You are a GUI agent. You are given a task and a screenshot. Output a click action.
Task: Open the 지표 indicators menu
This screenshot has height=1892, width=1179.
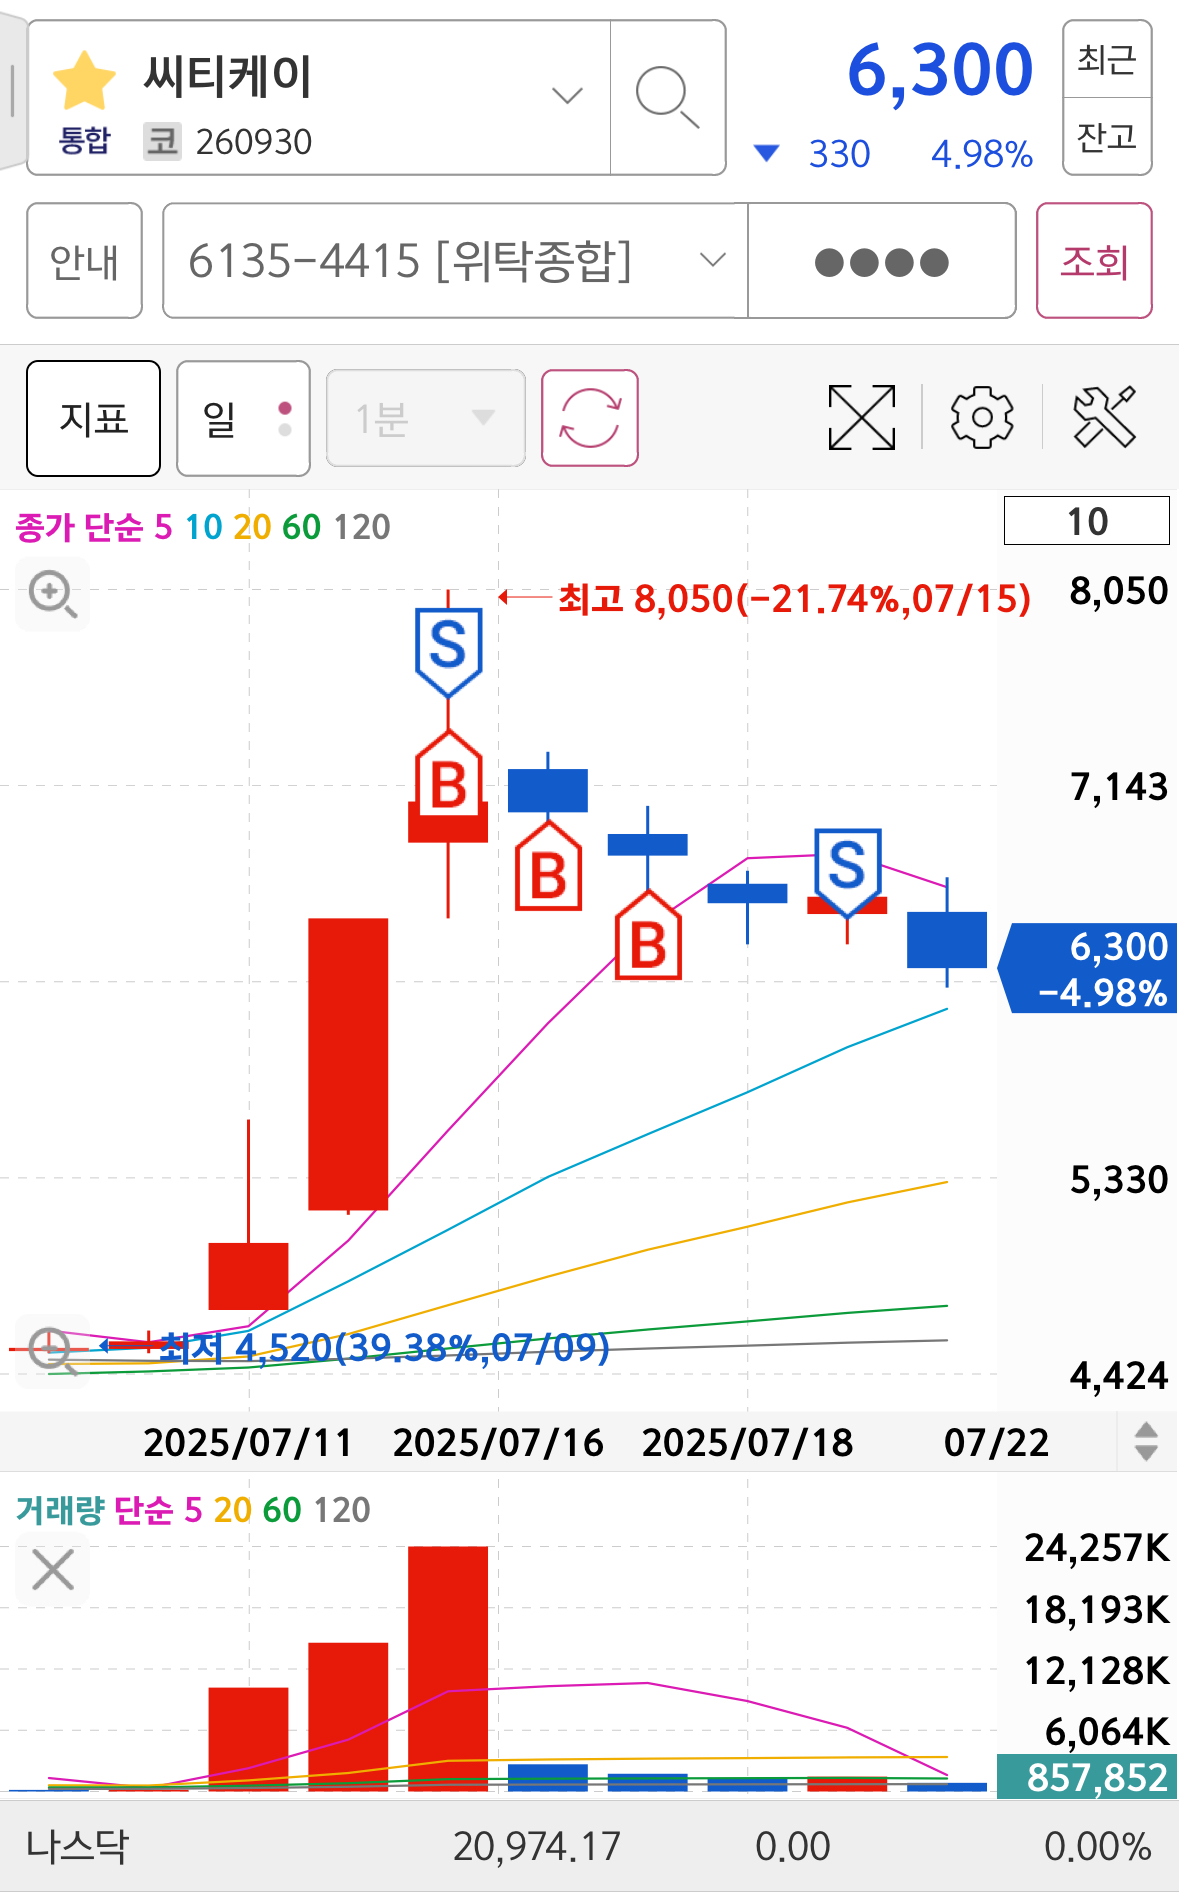coord(94,418)
